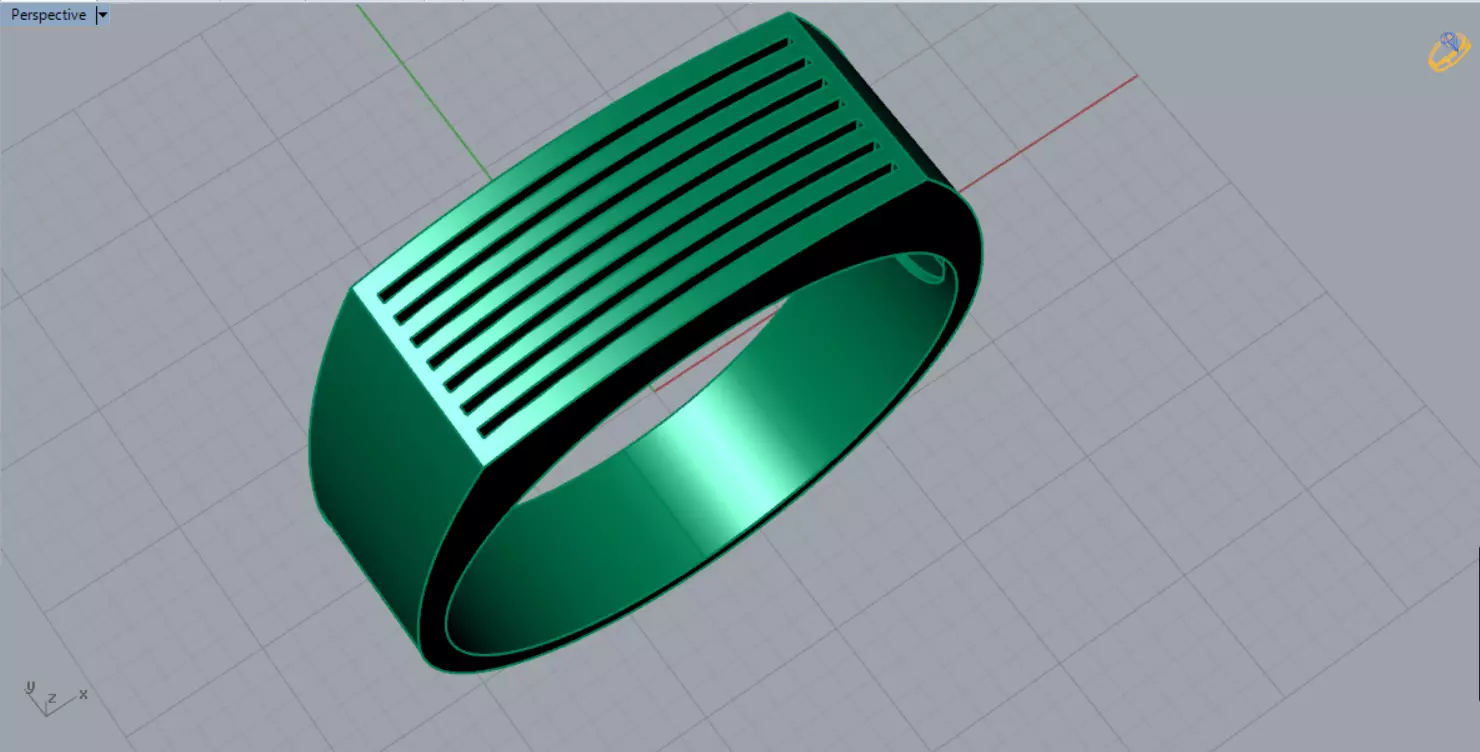Click the Perspective viewport title label

coord(48,15)
